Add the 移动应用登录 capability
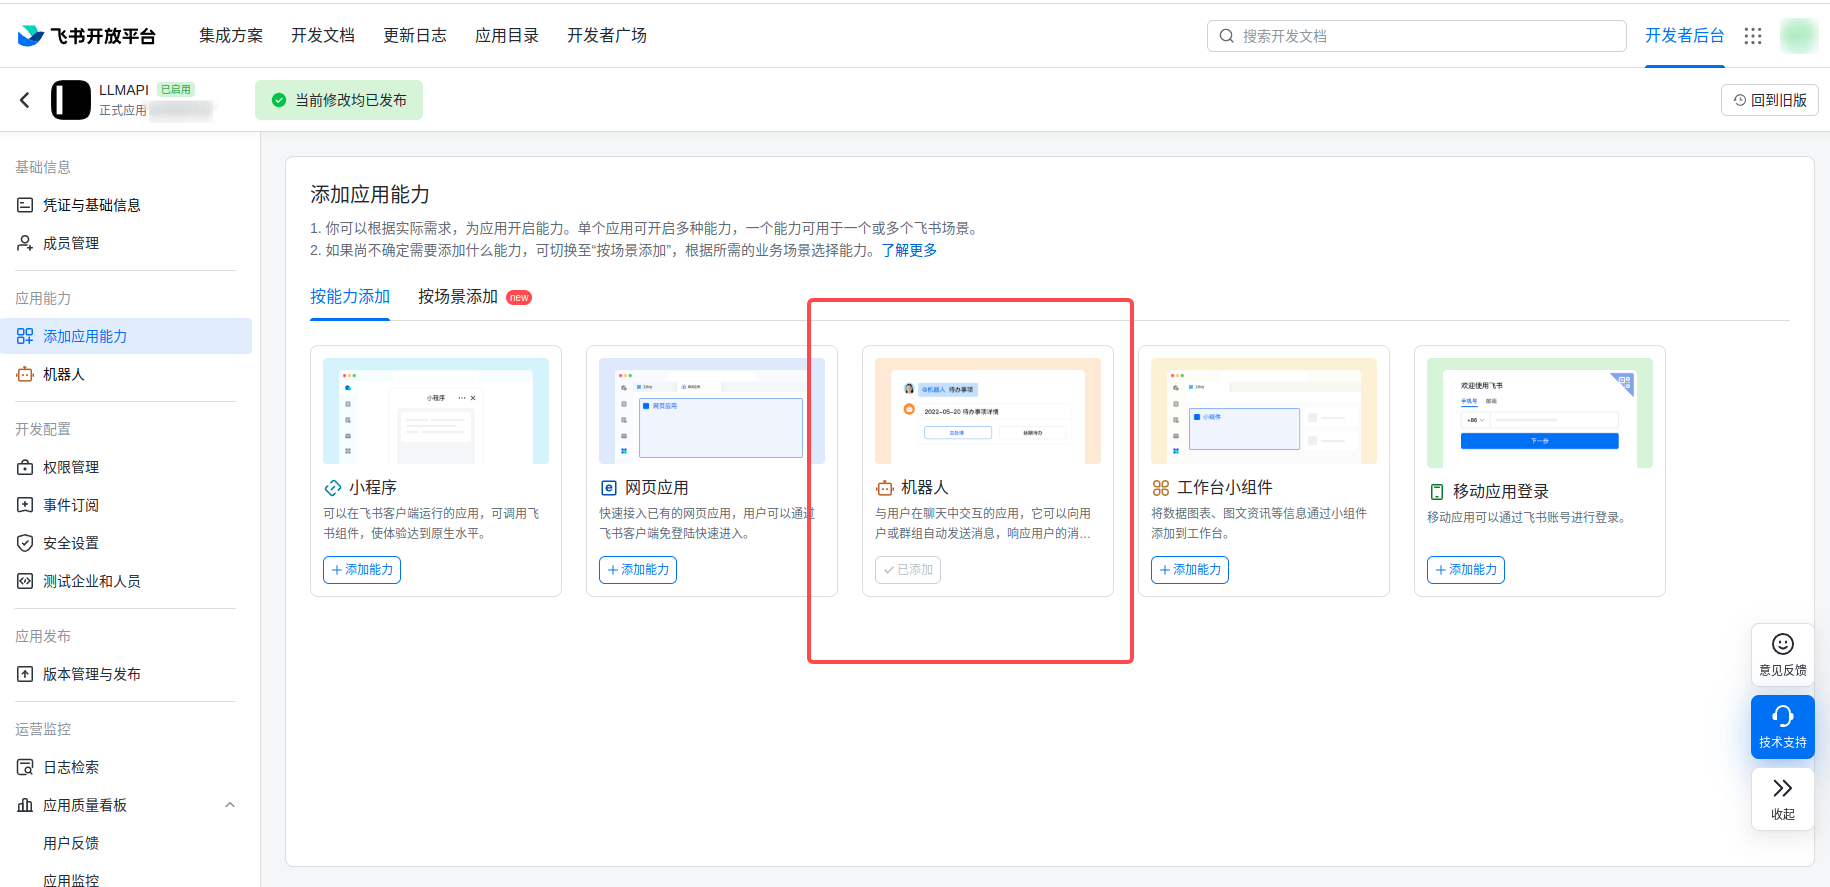 1466,570
